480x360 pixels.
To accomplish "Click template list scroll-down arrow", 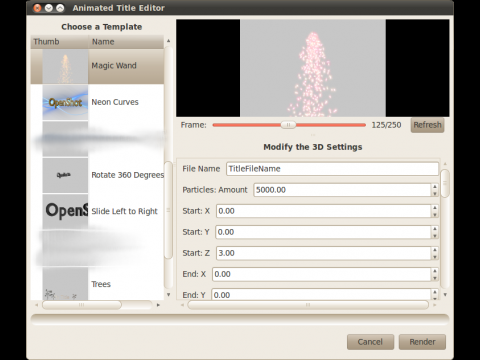I will pyautogui.click(x=169, y=295).
